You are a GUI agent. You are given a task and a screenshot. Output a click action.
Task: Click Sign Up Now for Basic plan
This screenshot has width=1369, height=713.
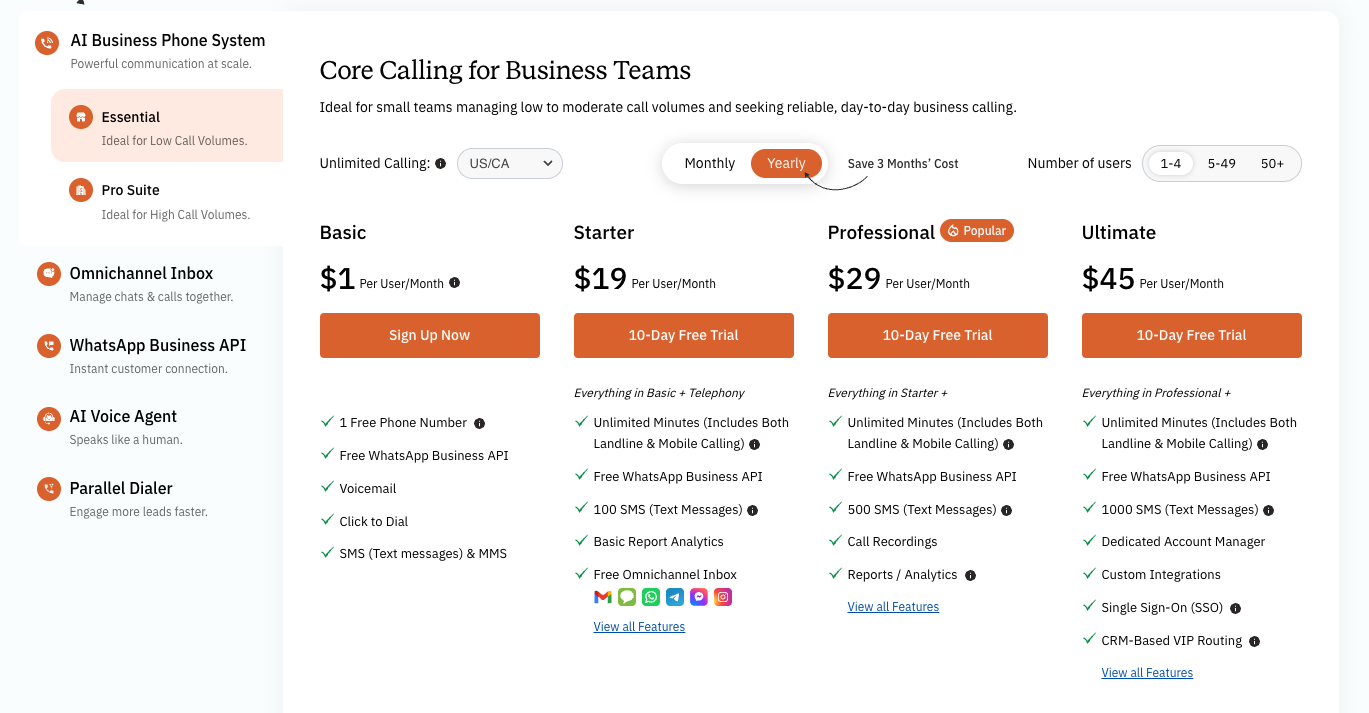[429, 336]
